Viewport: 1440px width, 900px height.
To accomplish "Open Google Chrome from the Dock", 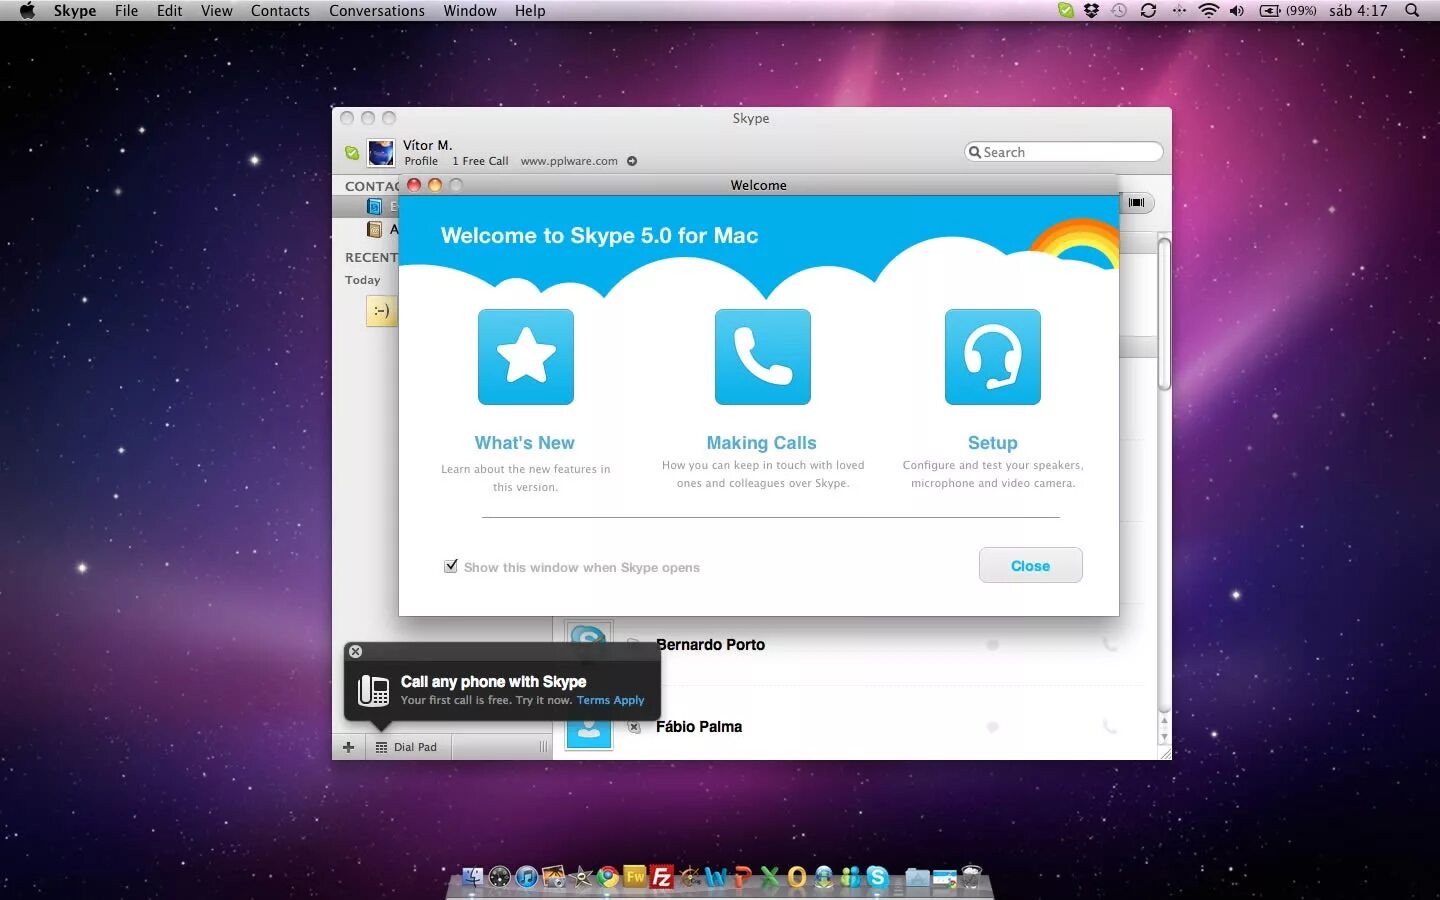I will point(608,877).
